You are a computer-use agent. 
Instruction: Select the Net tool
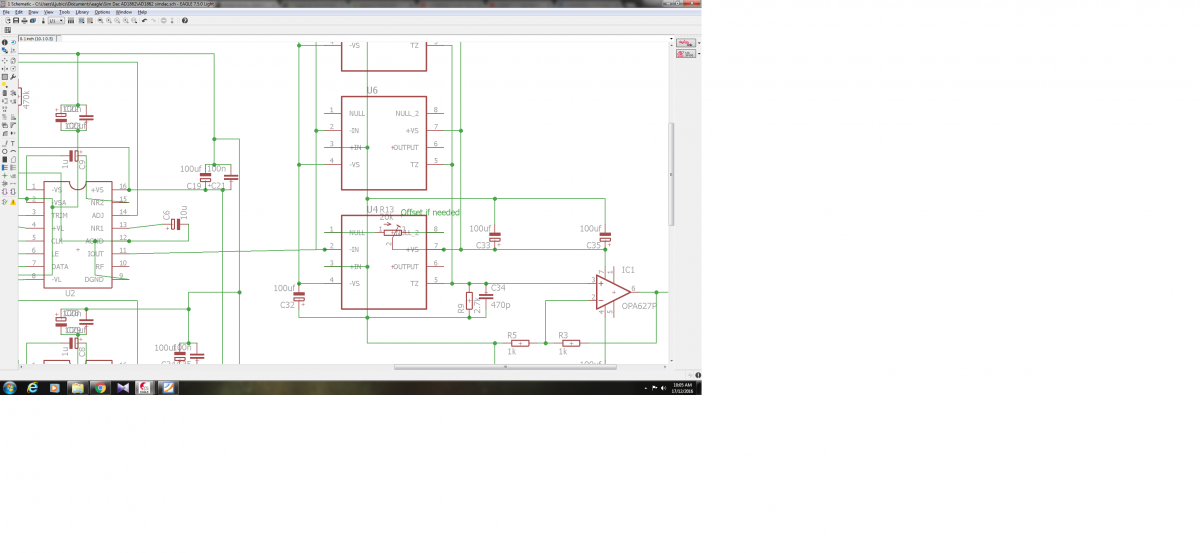coord(13,167)
